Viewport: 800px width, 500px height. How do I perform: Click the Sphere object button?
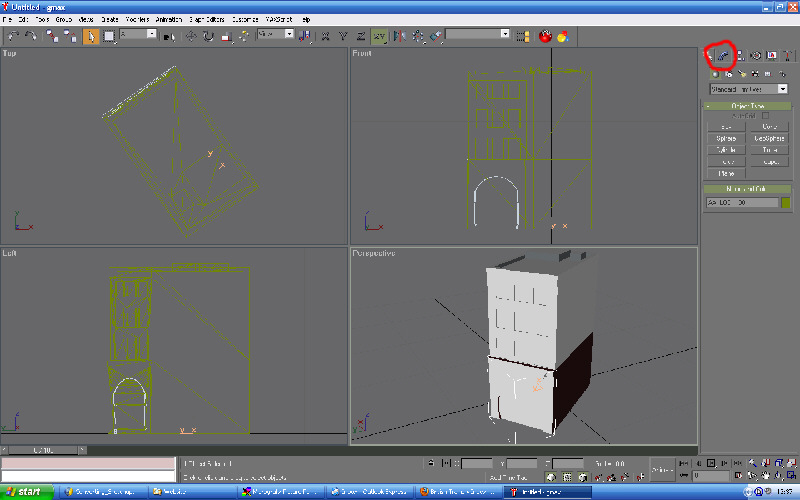click(x=726, y=138)
